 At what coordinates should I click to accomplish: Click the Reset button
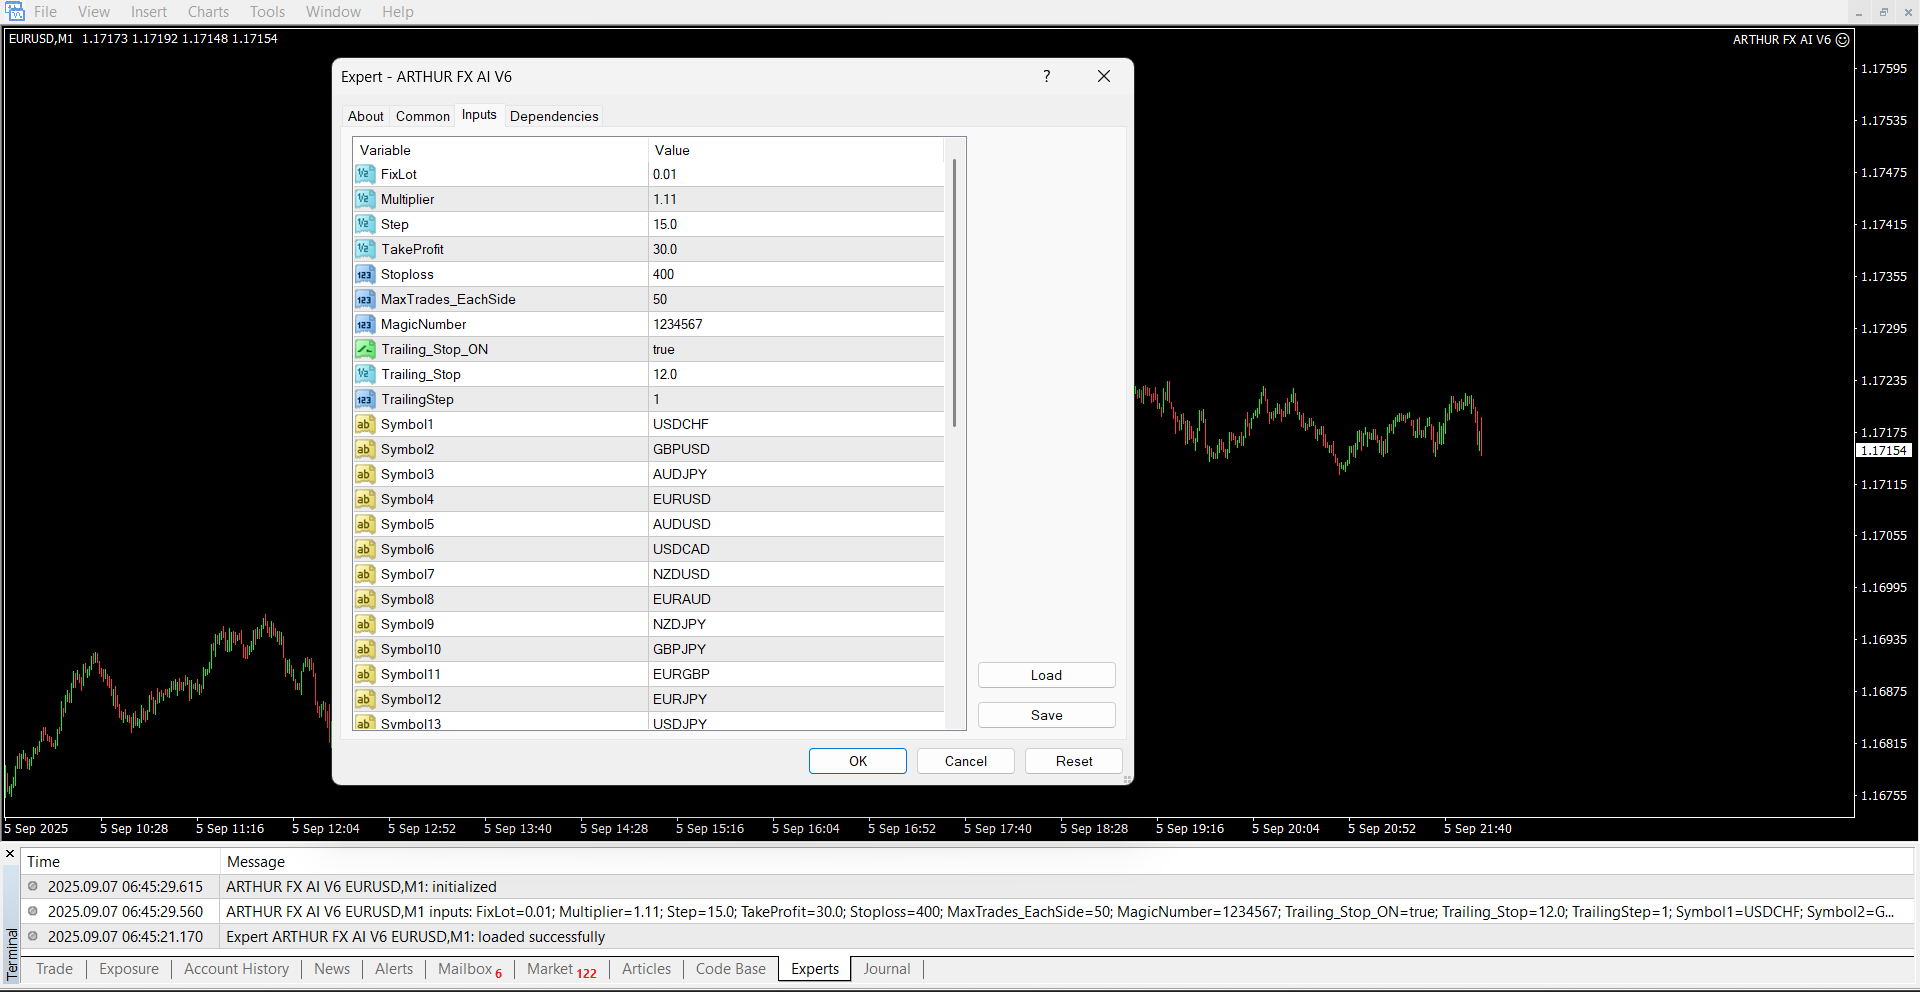pyautogui.click(x=1073, y=761)
